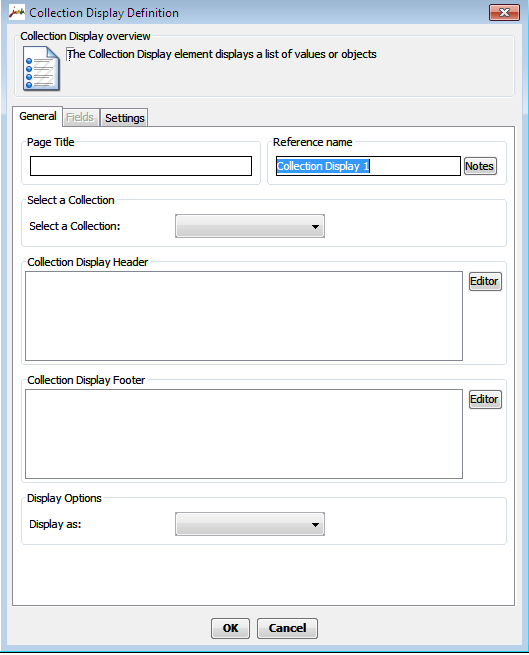Click inside the Page Title field
Image resolution: width=529 pixels, height=655 pixels.
[x=141, y=166]
